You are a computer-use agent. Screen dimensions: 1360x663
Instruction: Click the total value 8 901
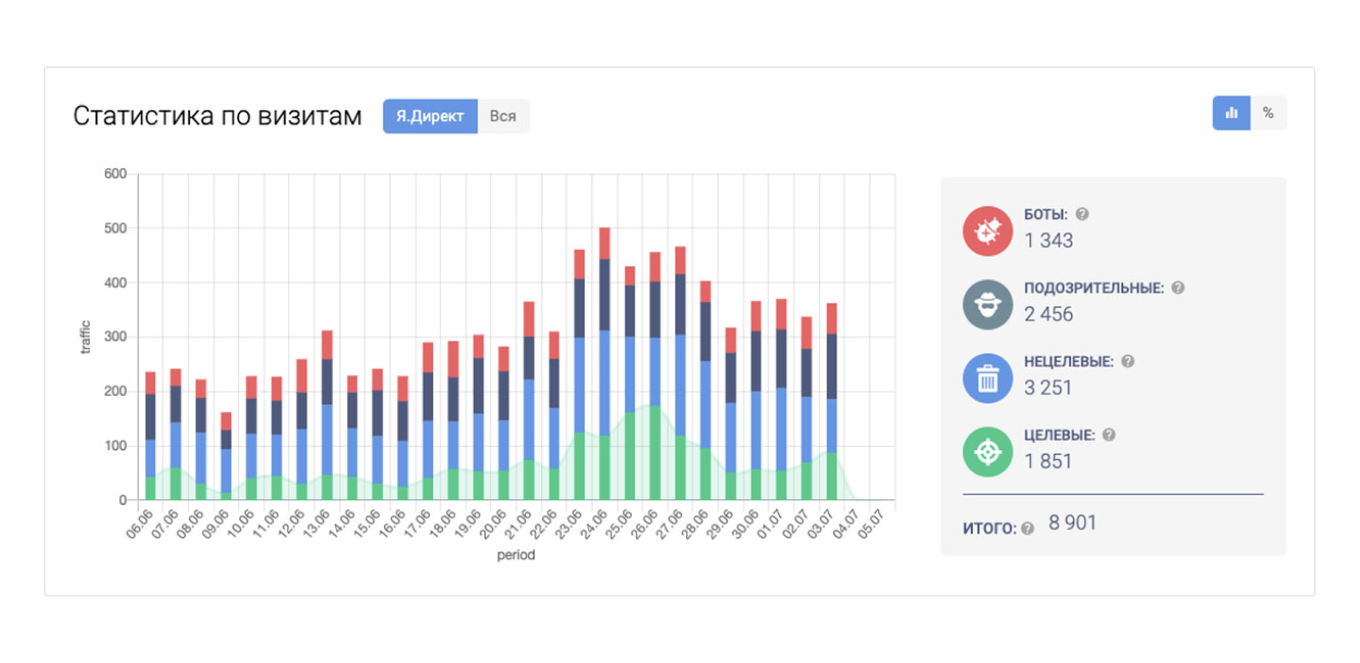[1073, 523]
